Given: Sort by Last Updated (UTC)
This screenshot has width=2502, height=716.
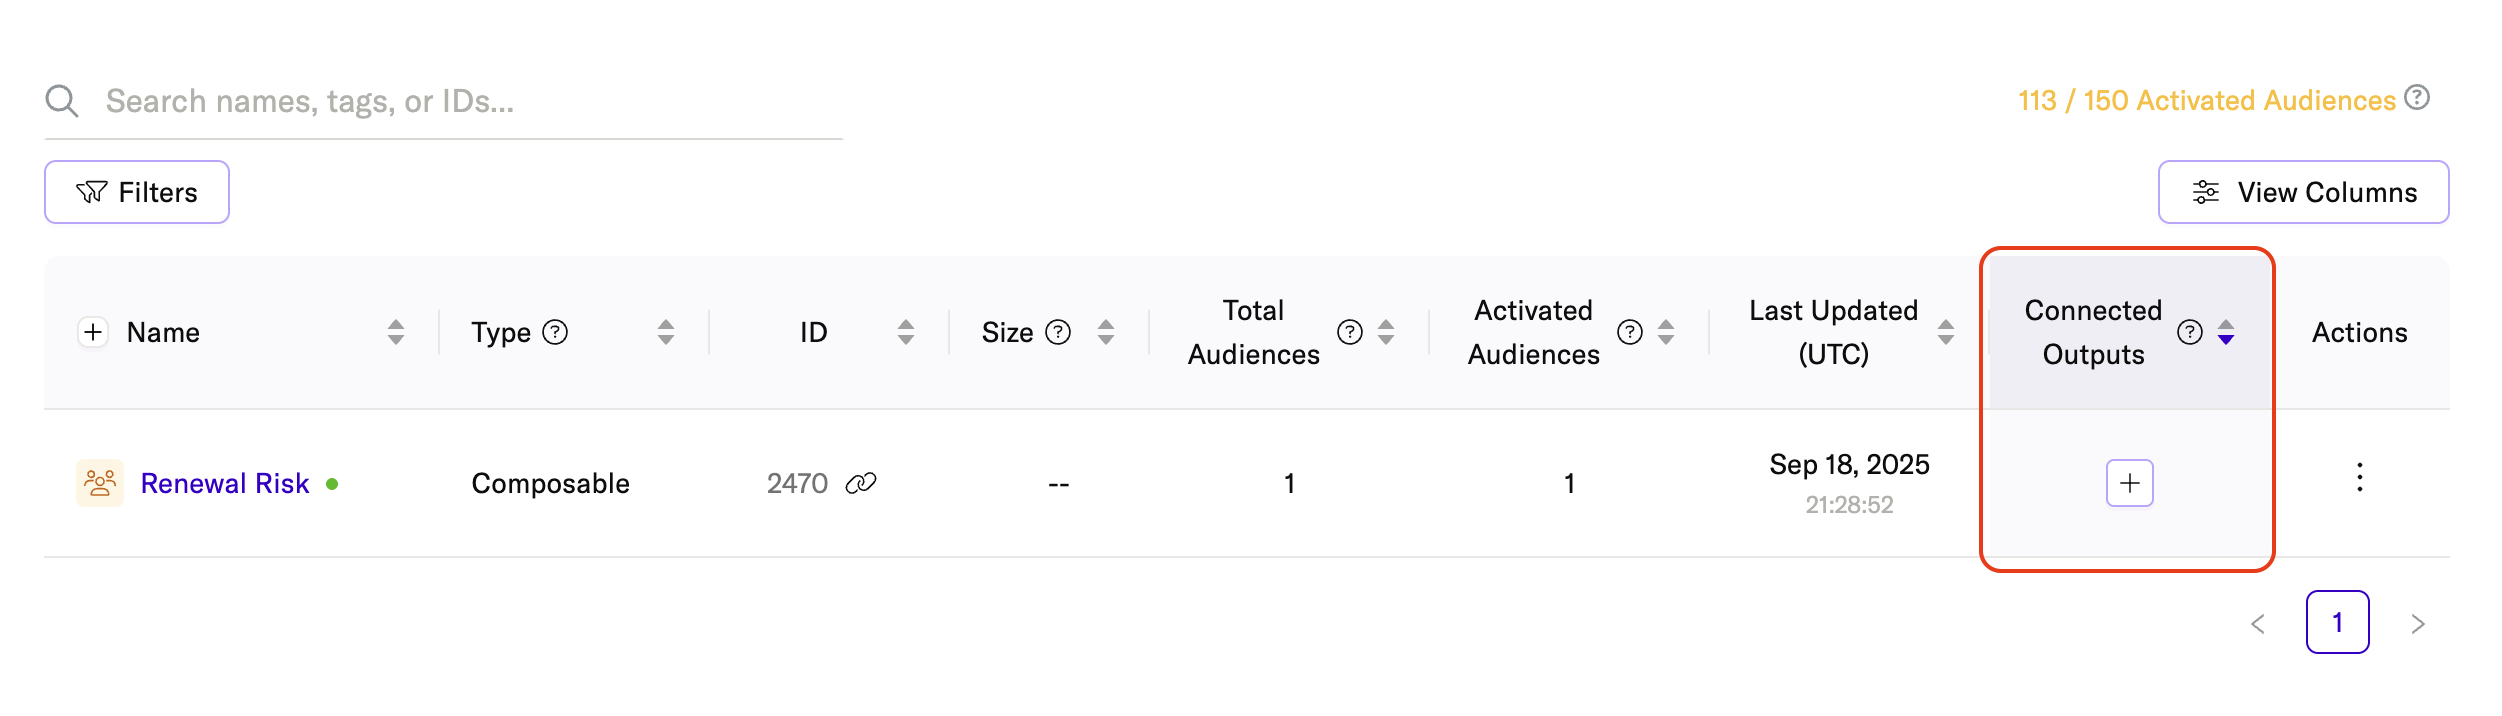Looking at the screenshot, I should (x=1946, y=332).
